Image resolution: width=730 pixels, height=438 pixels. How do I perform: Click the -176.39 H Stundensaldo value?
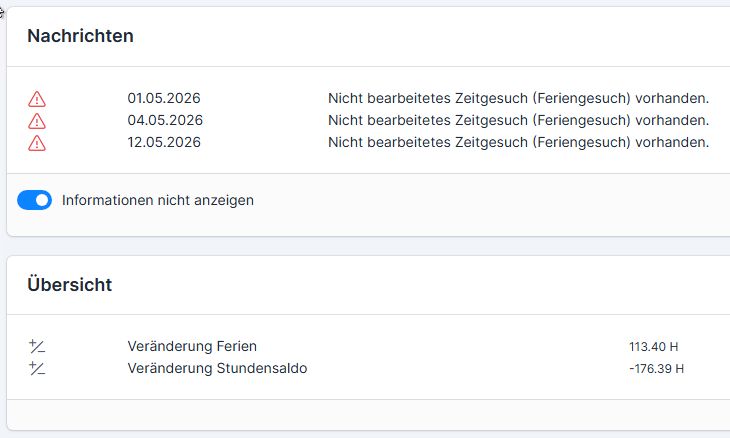tap(656, 369)
